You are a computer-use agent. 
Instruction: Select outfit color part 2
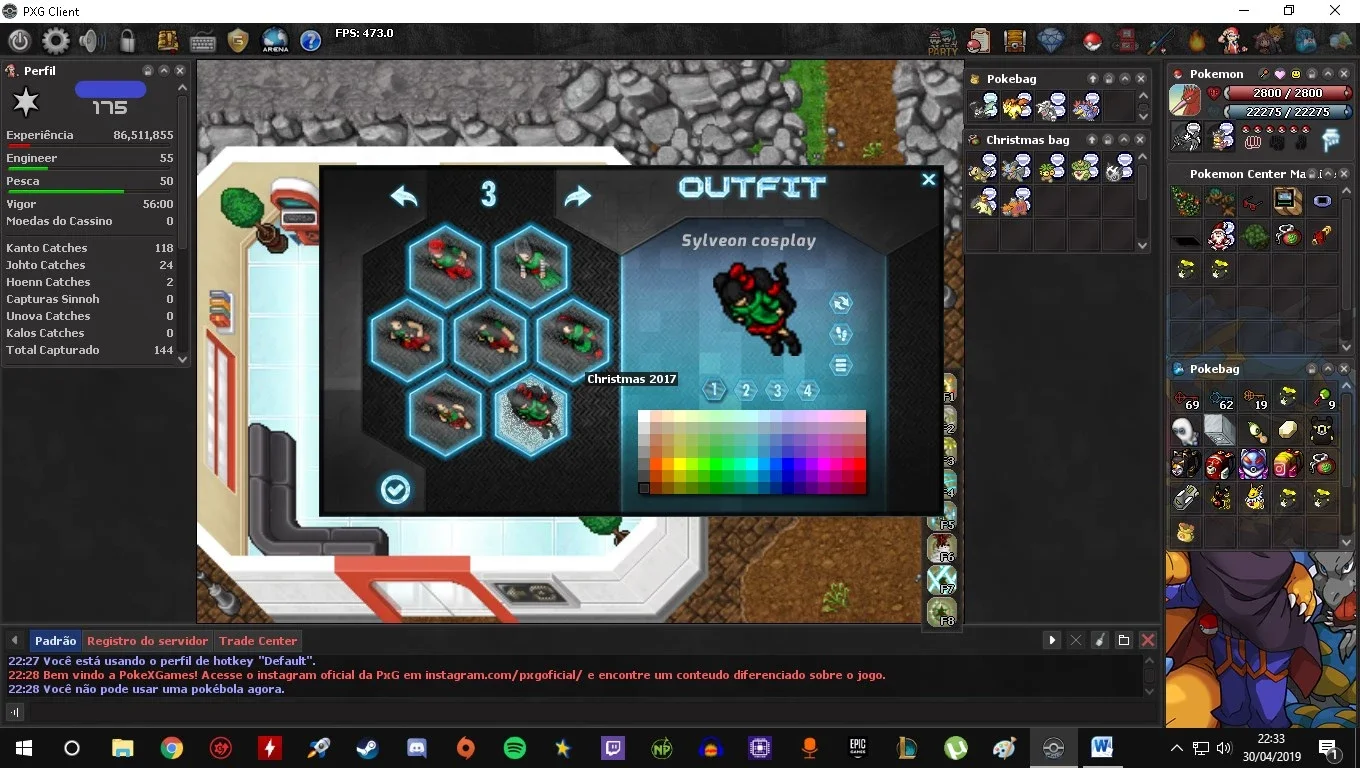(x=746, y=390)
